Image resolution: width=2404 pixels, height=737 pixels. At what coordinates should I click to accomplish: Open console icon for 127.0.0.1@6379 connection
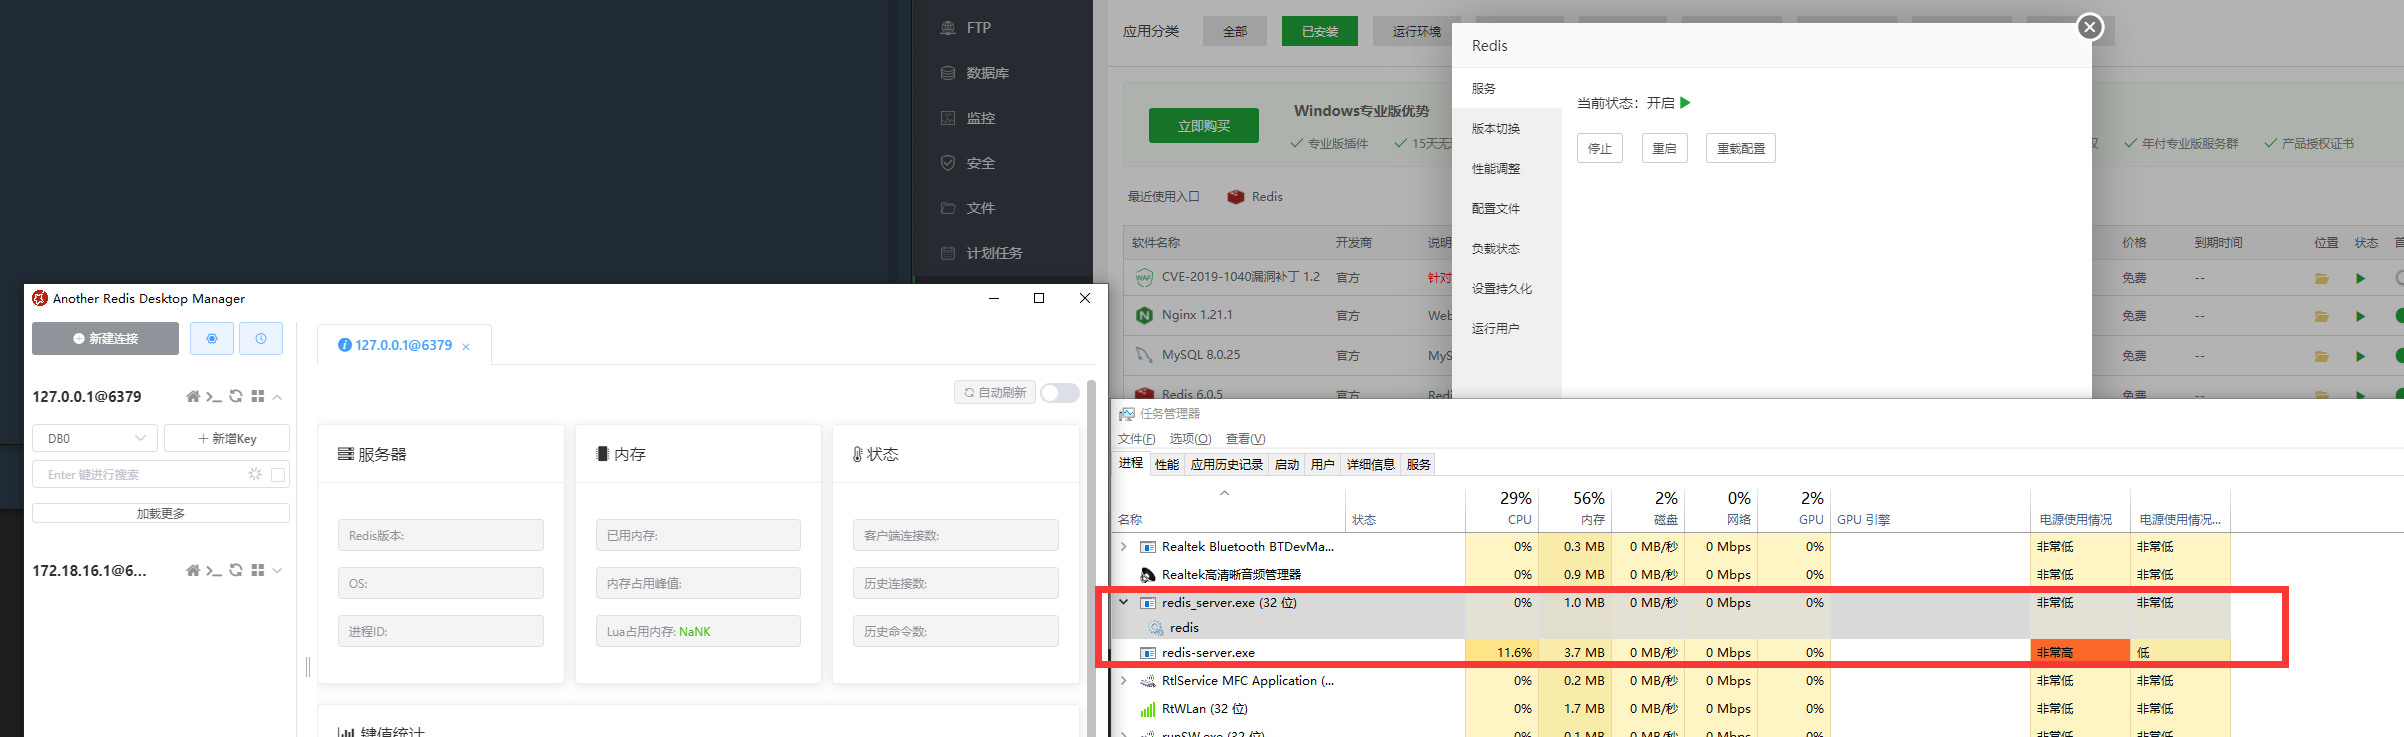[214, 397]
